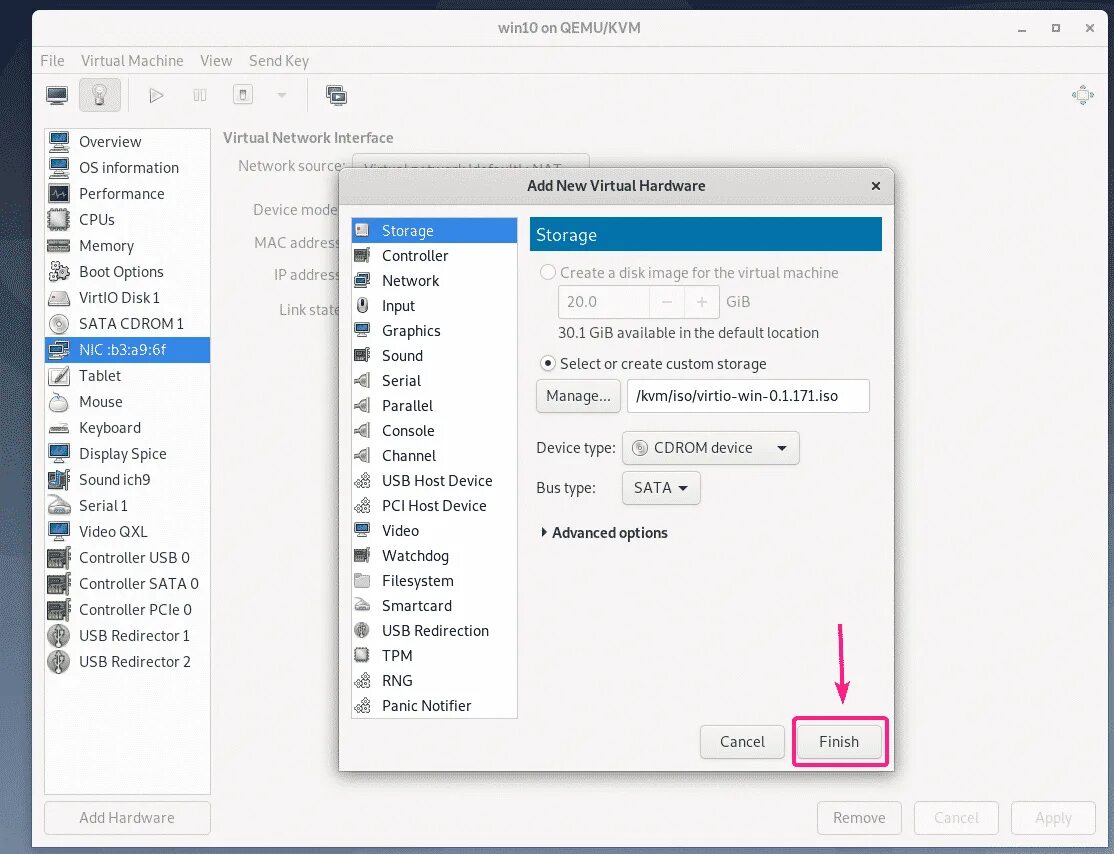Click the shut down toolbar icon
Viewport: 1114px width, 854px height.
[242, 95]
